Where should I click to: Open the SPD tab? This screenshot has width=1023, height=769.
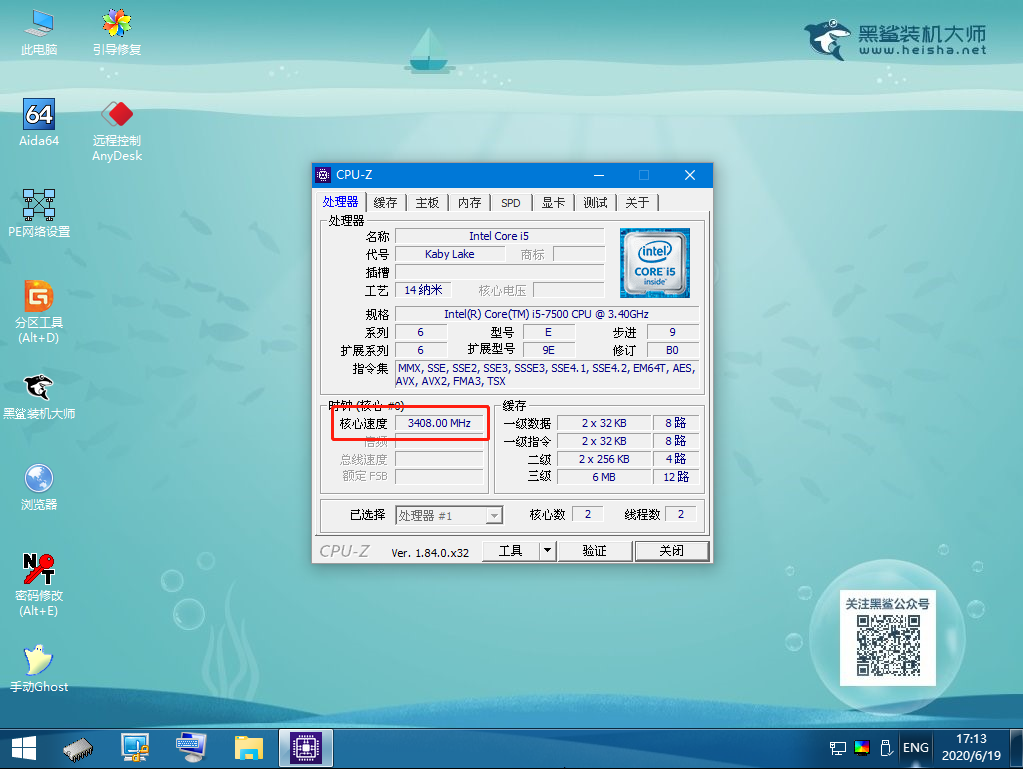[511, 203]
